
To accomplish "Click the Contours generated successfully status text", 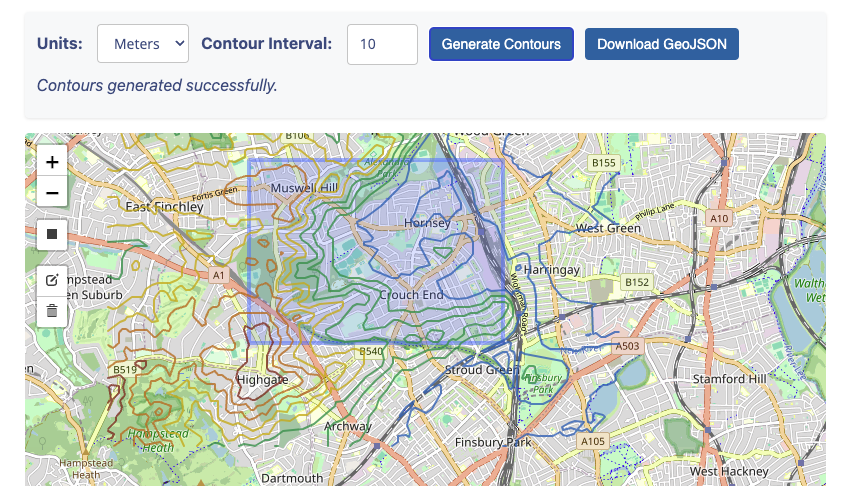I will tap(157, 85).
